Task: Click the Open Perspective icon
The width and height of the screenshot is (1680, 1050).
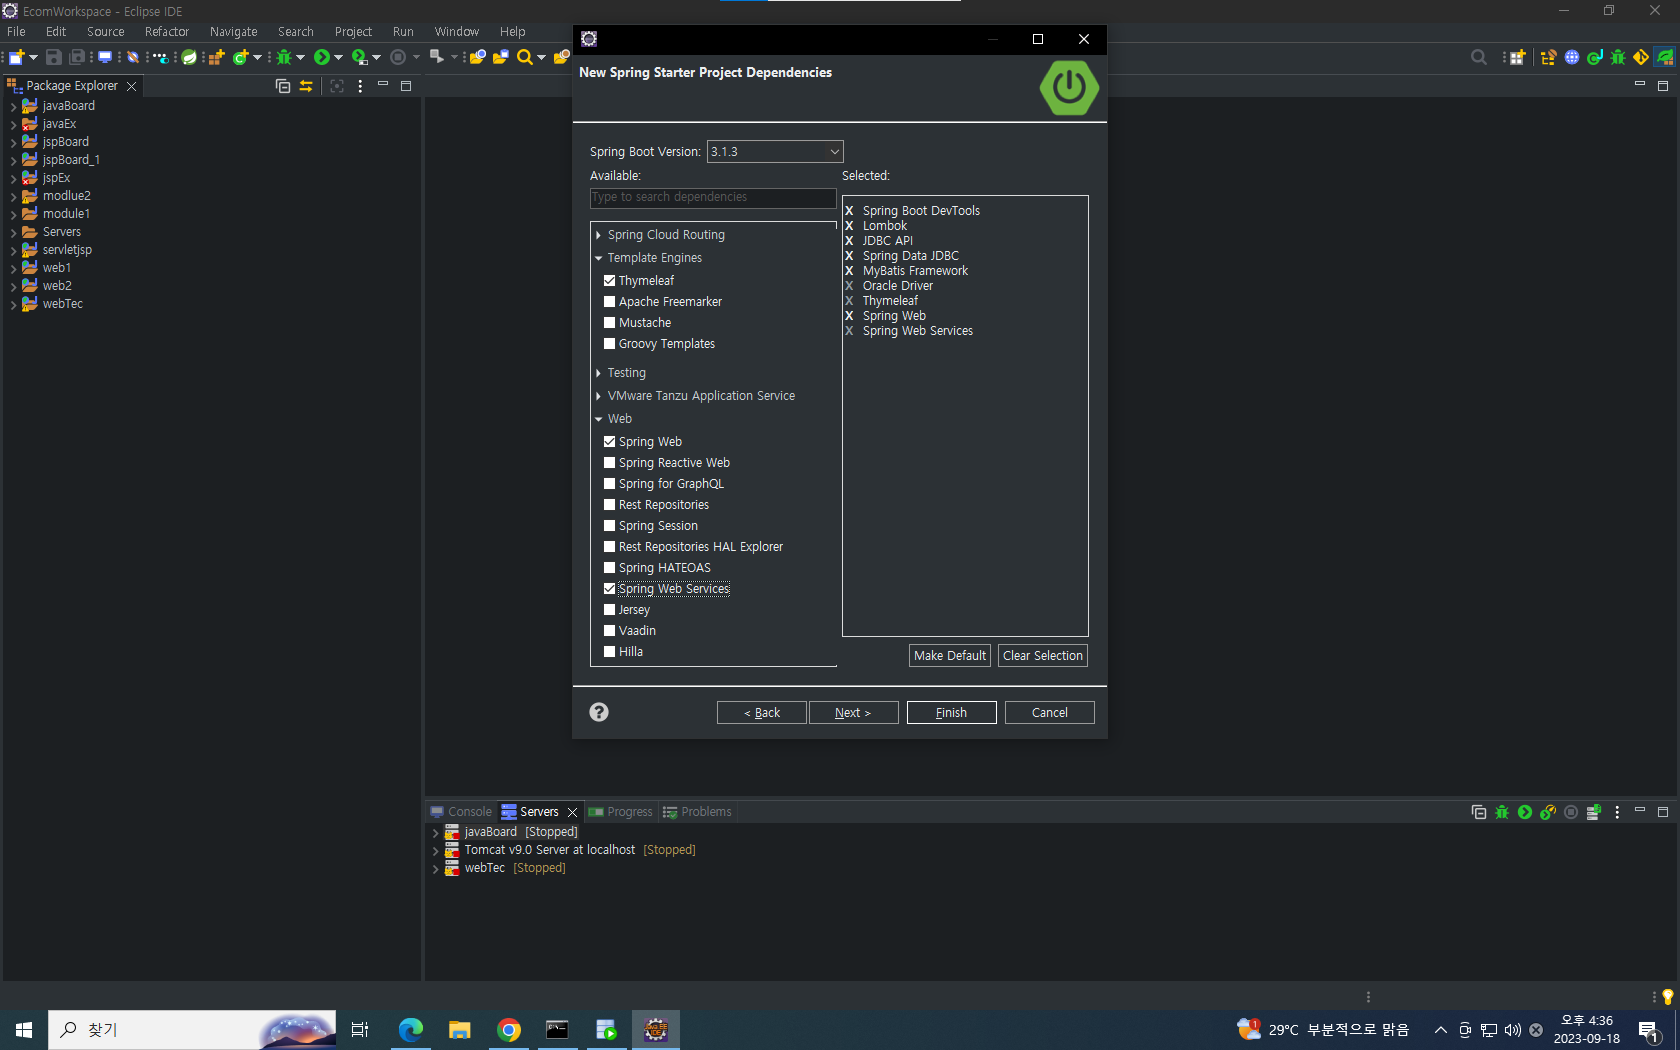Action: tap(1517, 57)
